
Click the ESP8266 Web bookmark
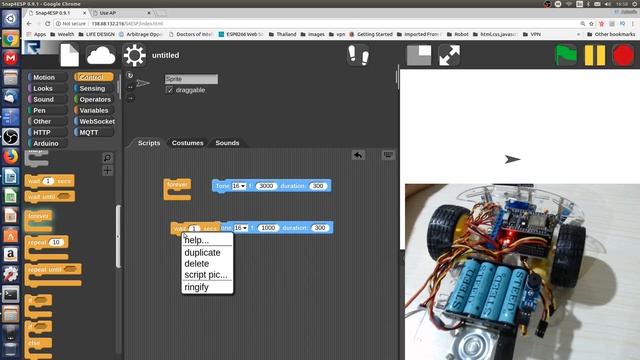click(x=241, y=34)
